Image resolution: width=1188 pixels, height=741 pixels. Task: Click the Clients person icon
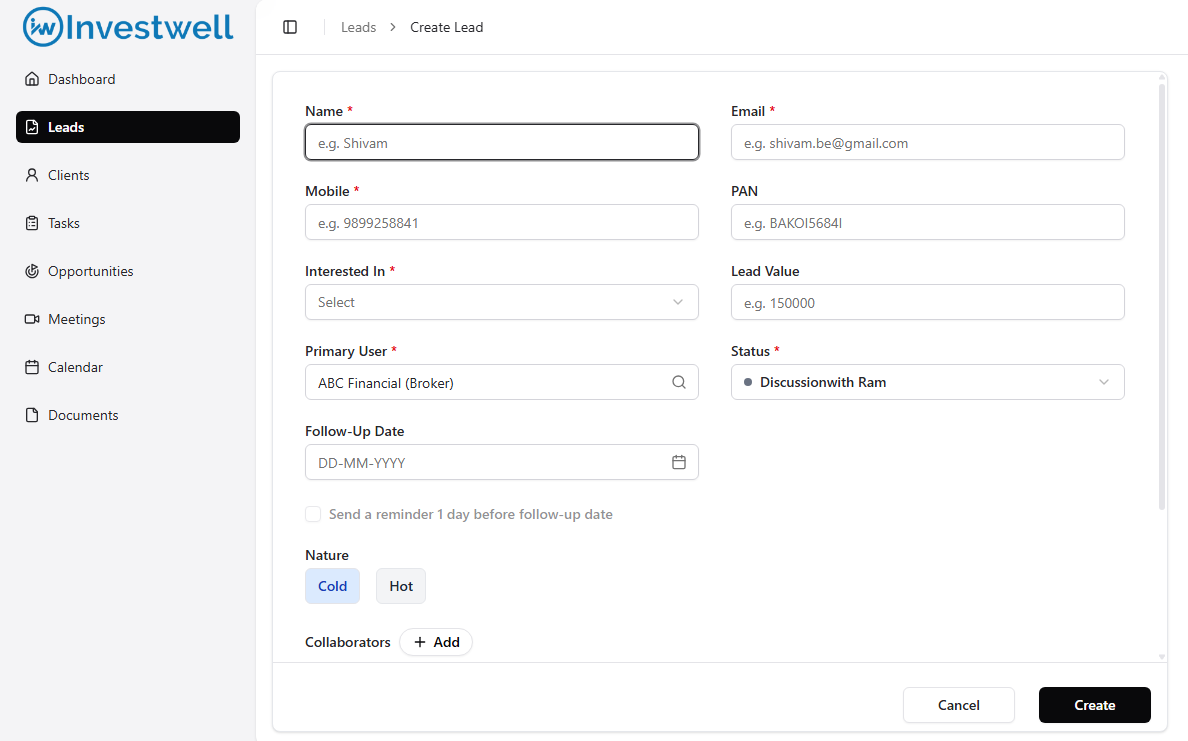32,175
